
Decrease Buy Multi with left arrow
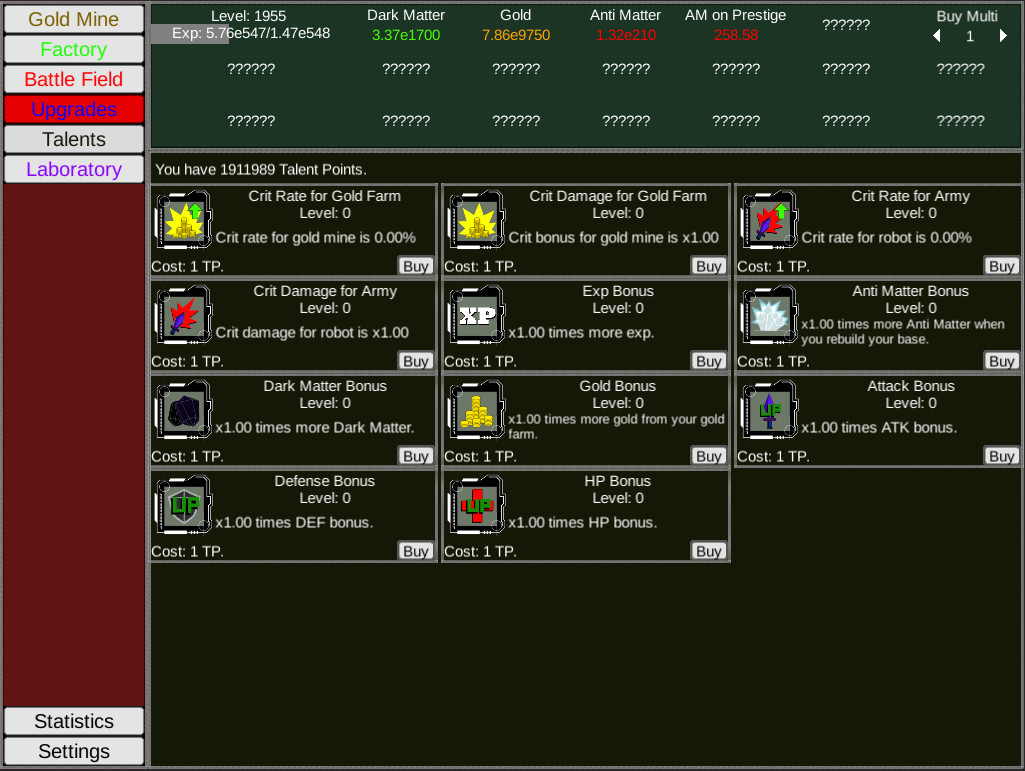point(937,36)
